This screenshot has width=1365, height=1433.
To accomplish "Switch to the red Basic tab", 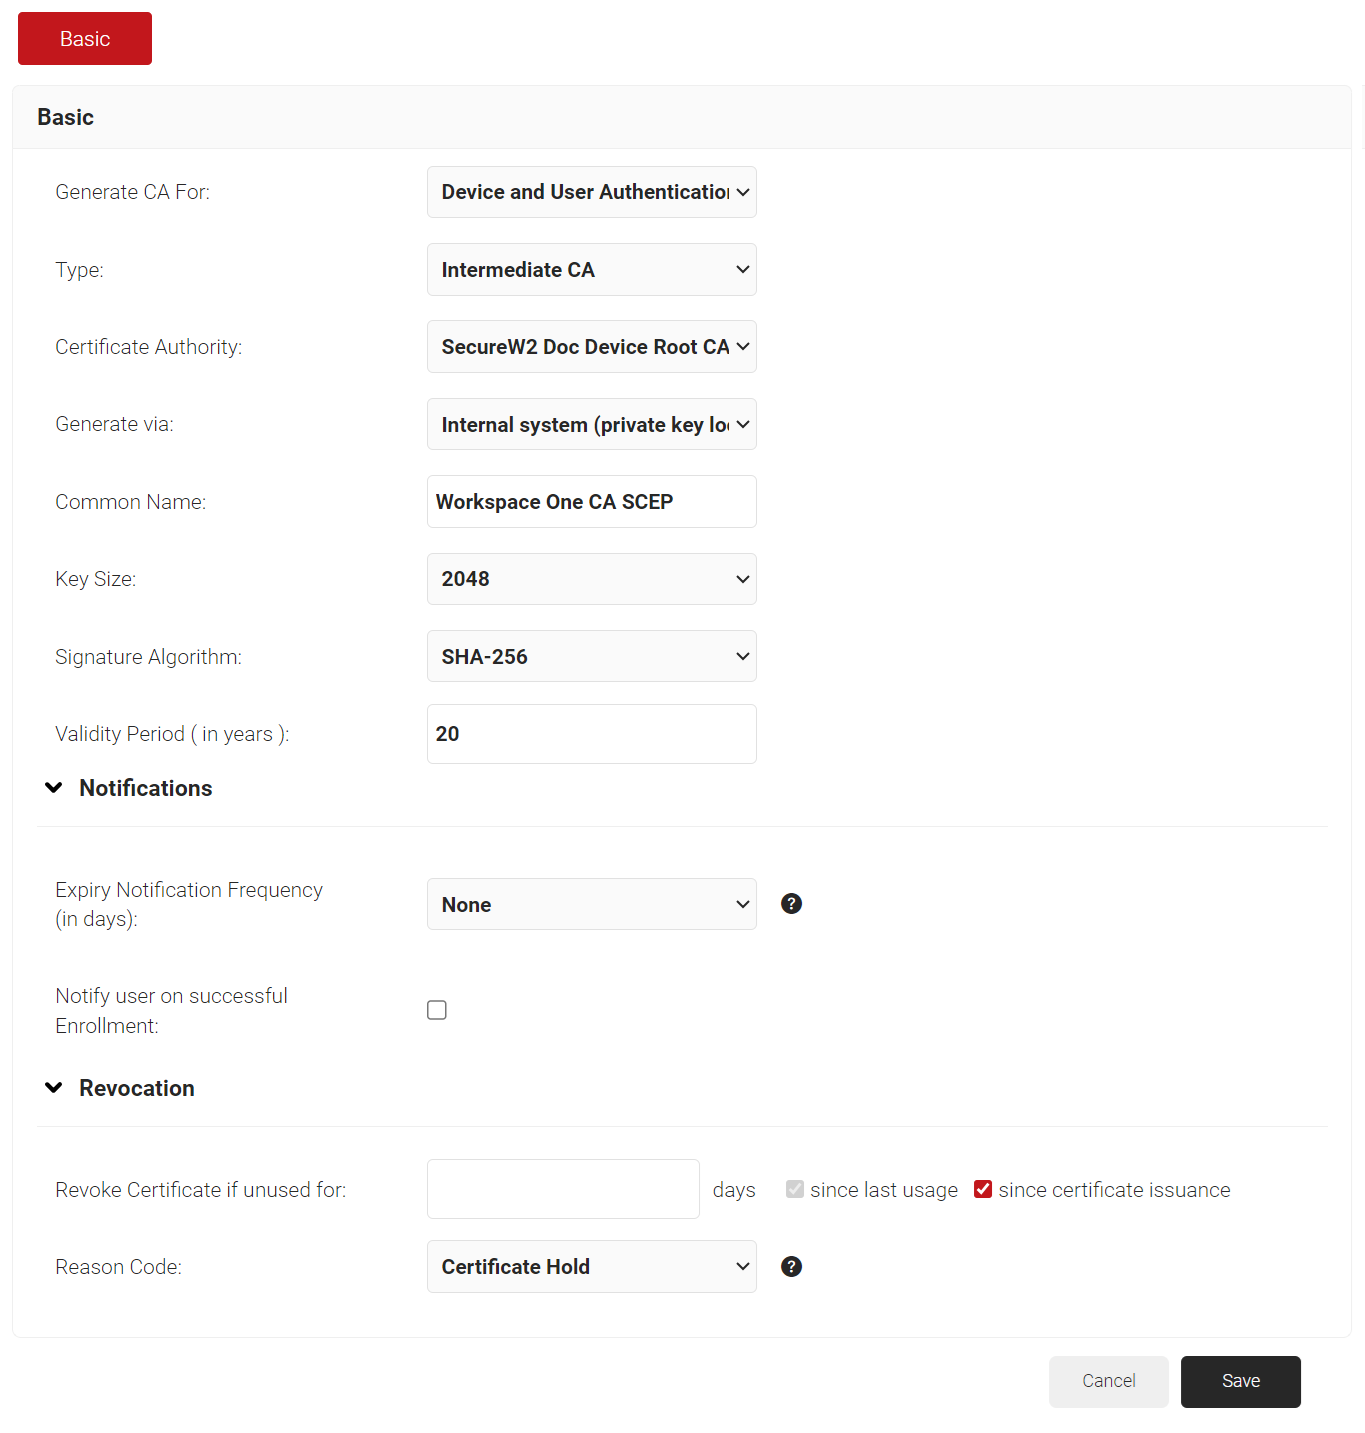I will (85, 39).
